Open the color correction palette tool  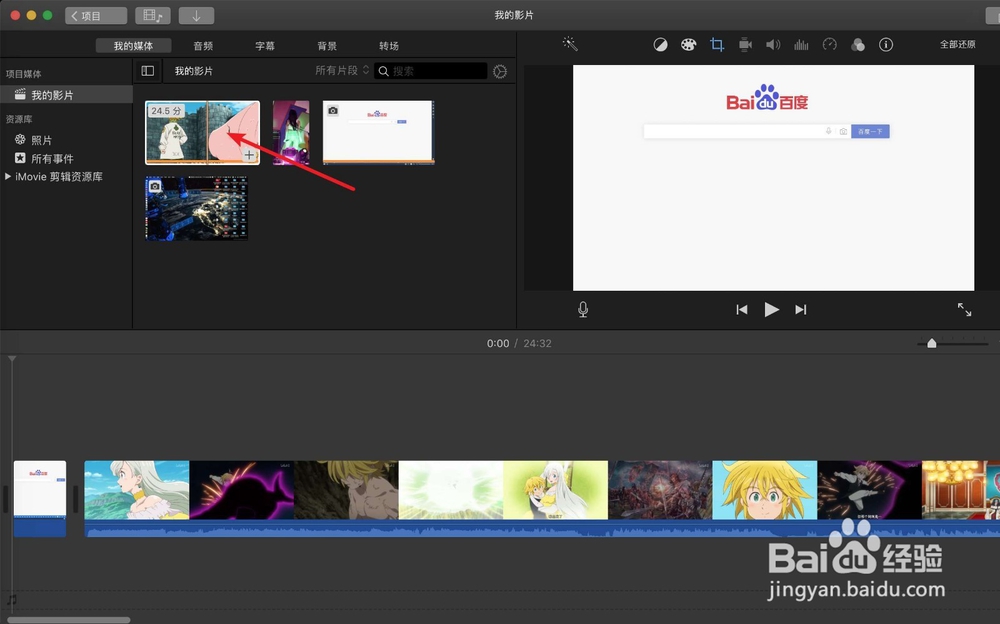coord(688,45)
